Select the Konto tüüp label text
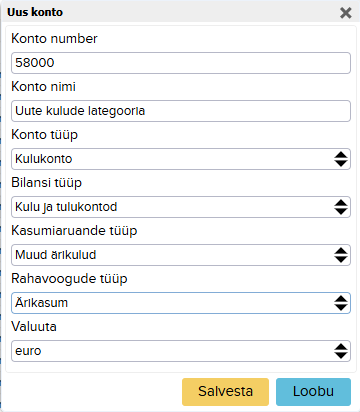360x412 pixels. click(45, 135)
